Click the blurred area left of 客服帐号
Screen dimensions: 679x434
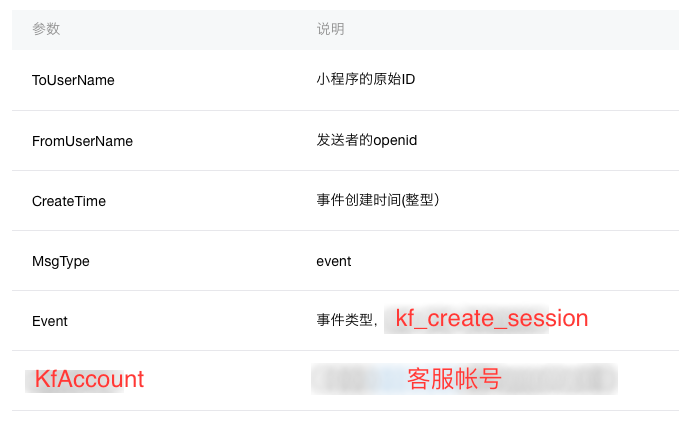pos(359,379)
